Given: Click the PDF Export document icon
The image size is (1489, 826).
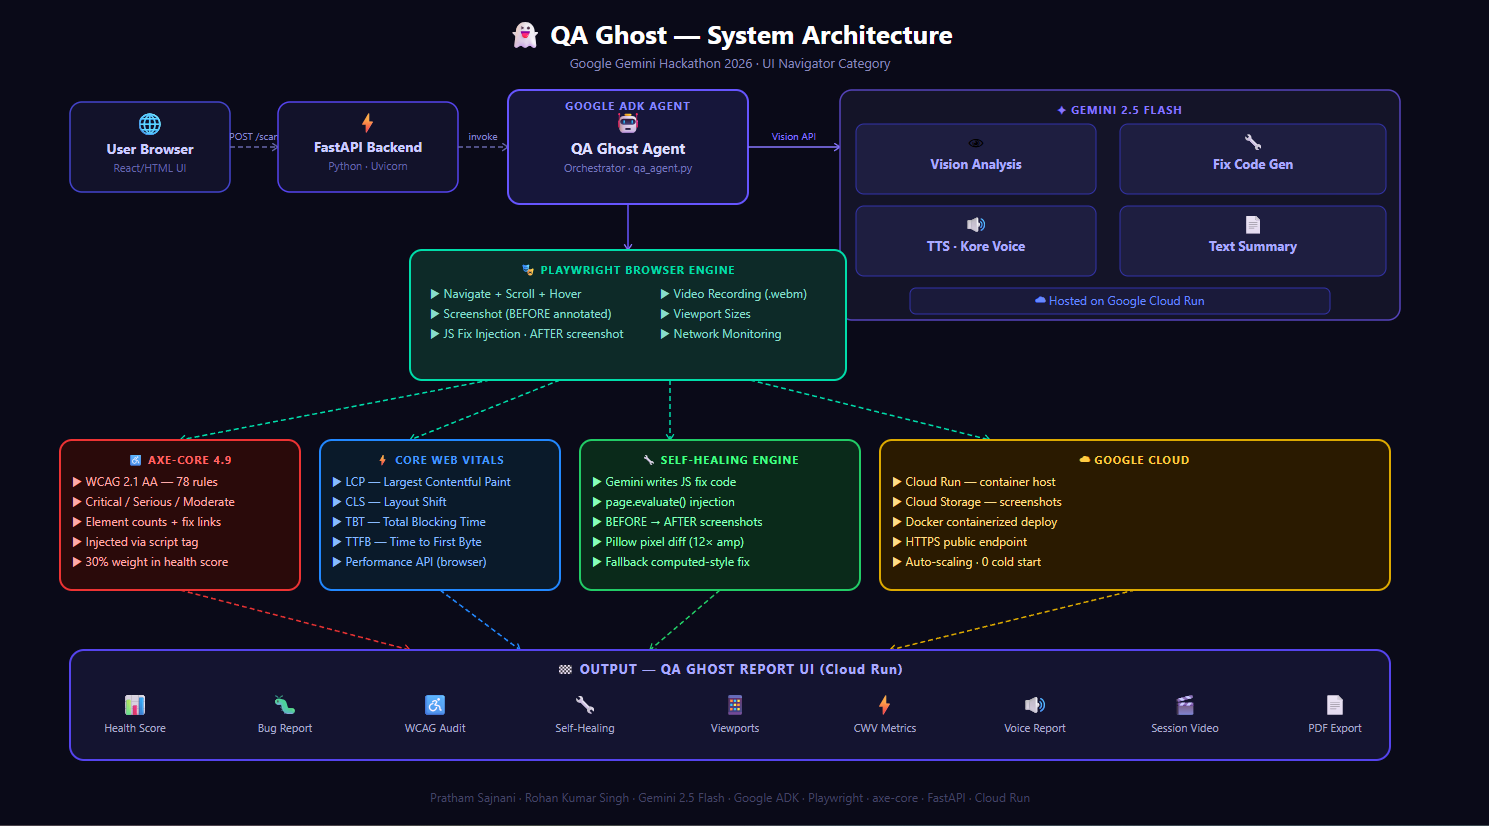Looking at the screenshot, I should click(1335, 705).
